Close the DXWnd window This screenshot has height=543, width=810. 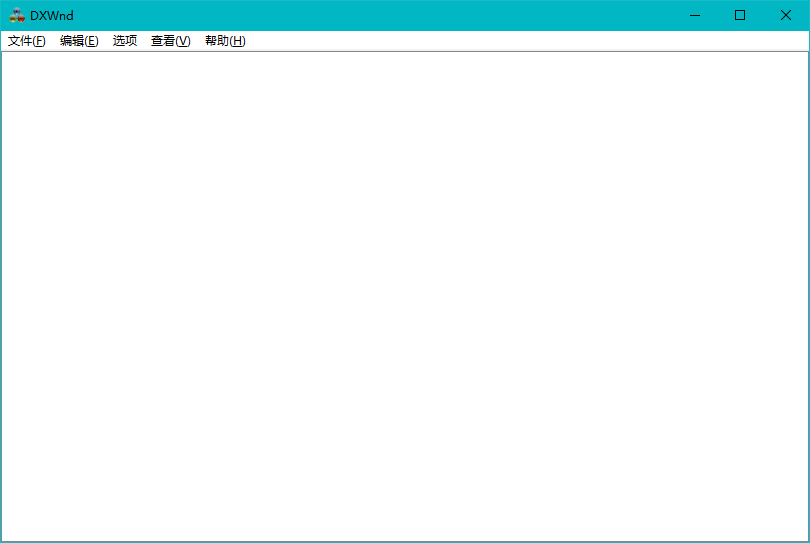click(786, 15)
